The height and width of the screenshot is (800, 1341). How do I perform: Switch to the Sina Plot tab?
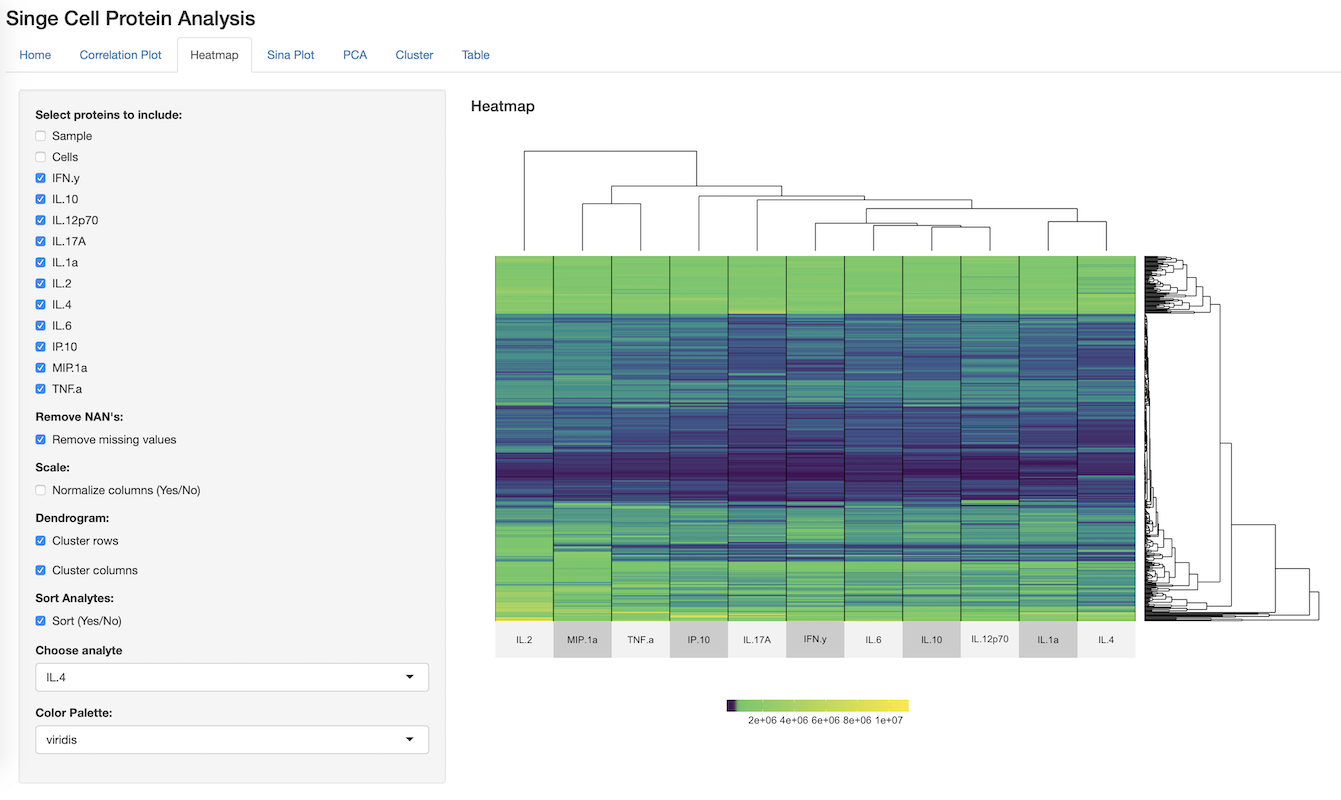click(290, 55)
